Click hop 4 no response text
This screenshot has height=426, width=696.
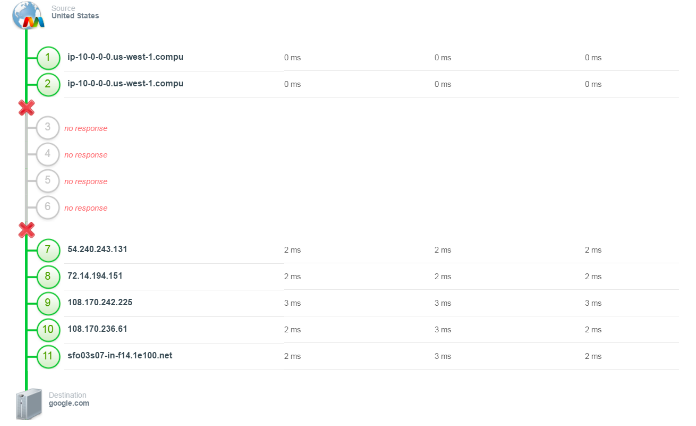pyautogui.click(x=86, y=155)
